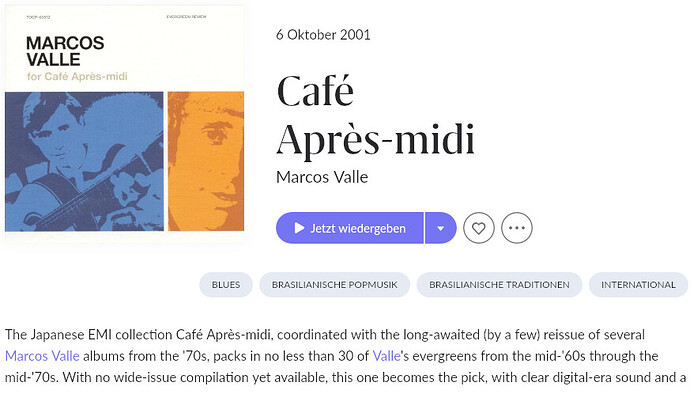Follow the Valle link in the description
690x408 pixels.
(386, 356)
